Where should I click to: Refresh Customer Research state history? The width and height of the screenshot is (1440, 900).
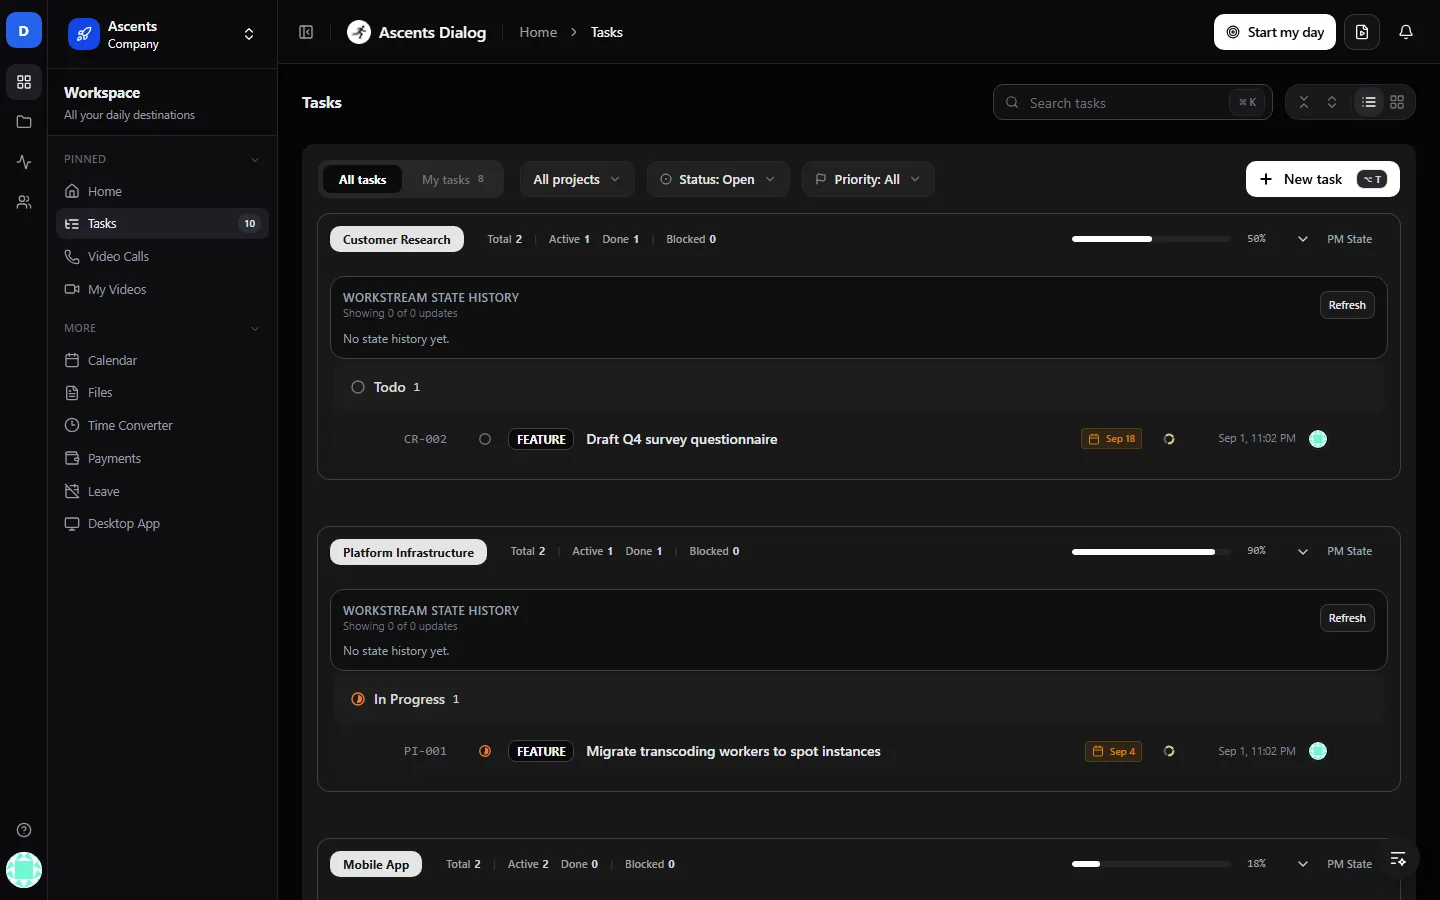1347,305
